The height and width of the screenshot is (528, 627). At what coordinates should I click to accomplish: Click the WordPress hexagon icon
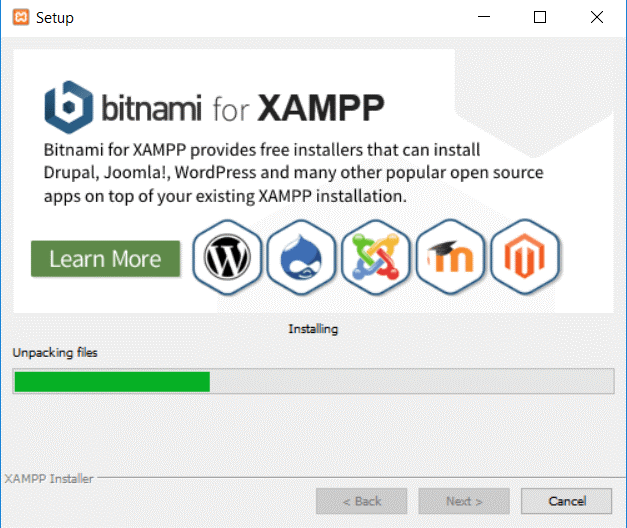click(227, 258)
